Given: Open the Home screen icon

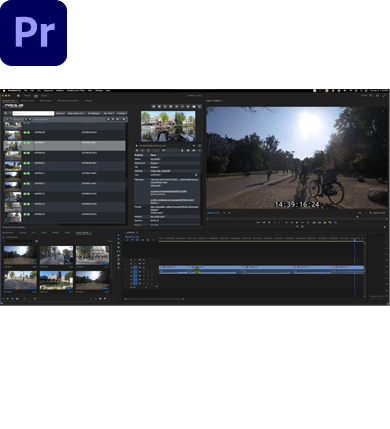Looking at the screenshot, I should [x=18, y=96].
